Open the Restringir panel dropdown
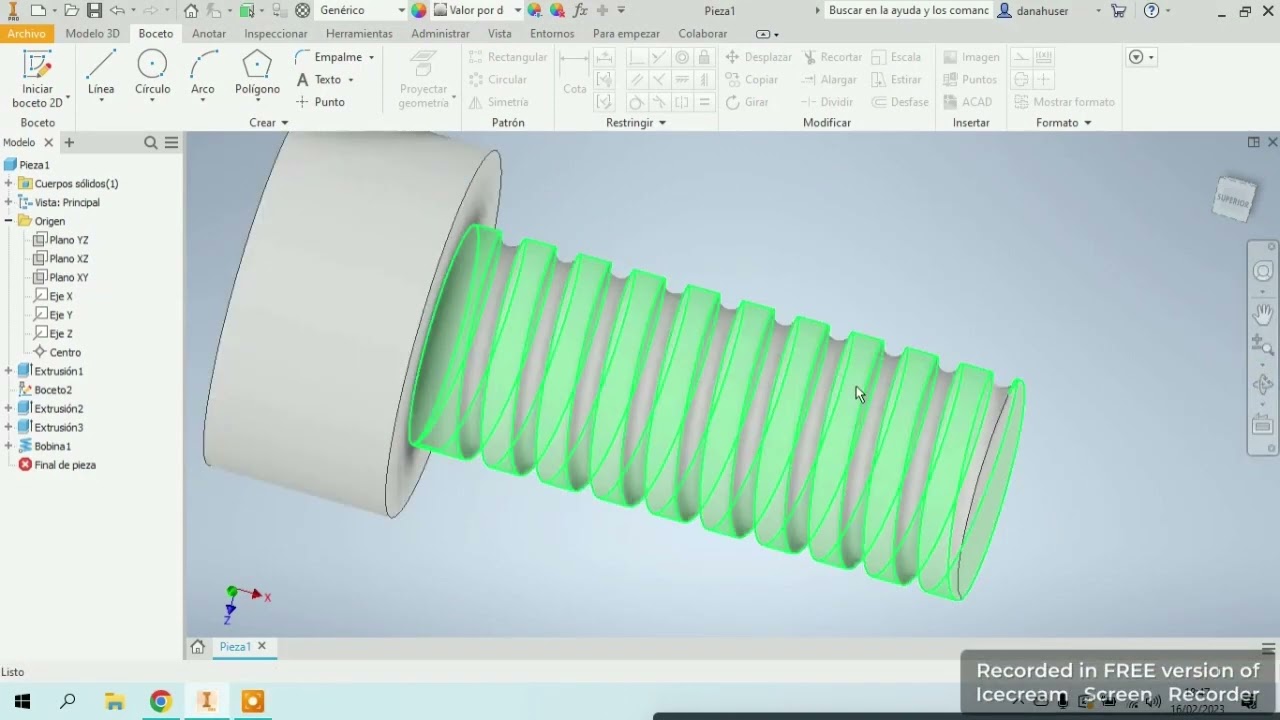This screenshot has height=720, width=1280. point(636,123)
